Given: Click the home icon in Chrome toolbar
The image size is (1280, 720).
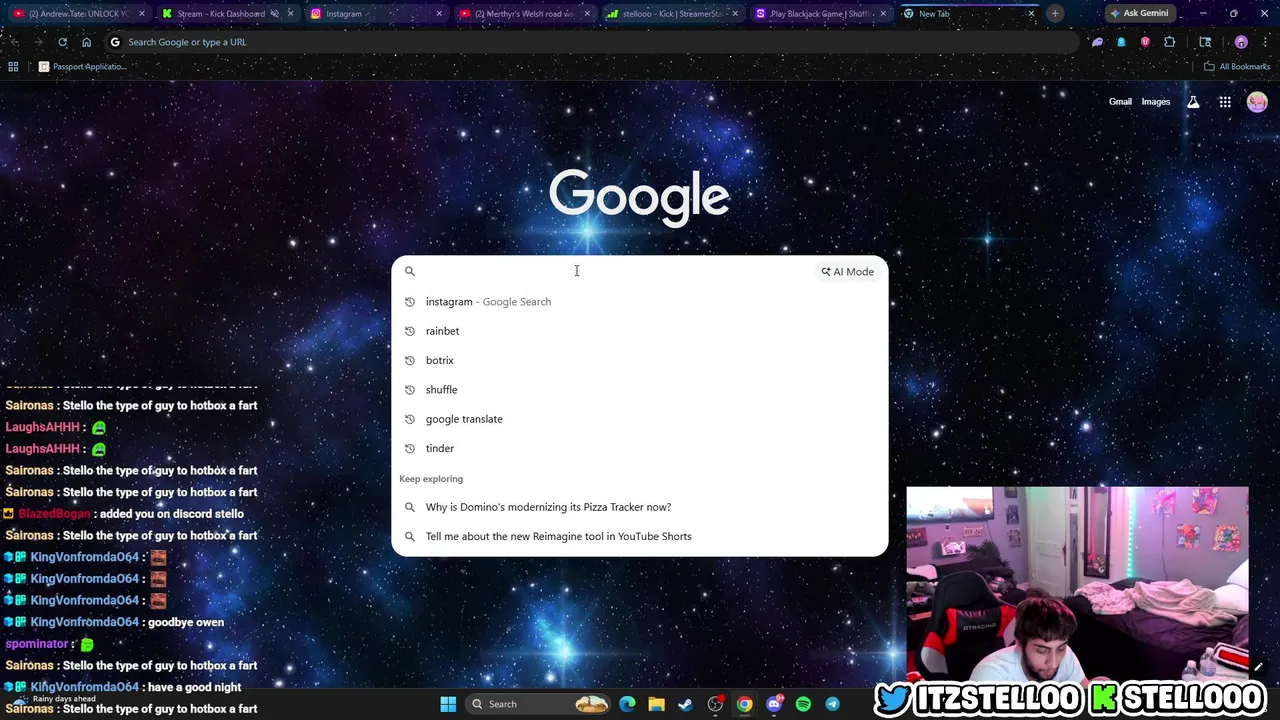Looking at the screenshot, I should coord(86,42).
